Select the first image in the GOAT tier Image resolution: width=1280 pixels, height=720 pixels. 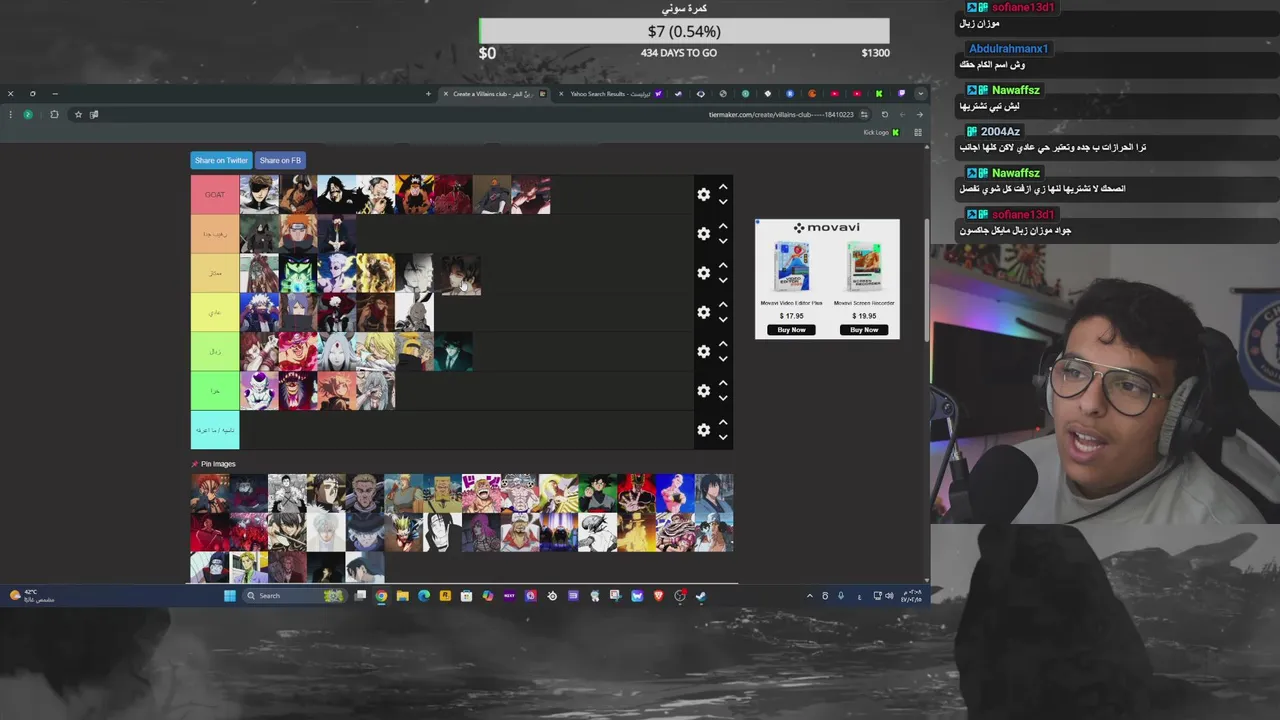(x=259, y=195)
